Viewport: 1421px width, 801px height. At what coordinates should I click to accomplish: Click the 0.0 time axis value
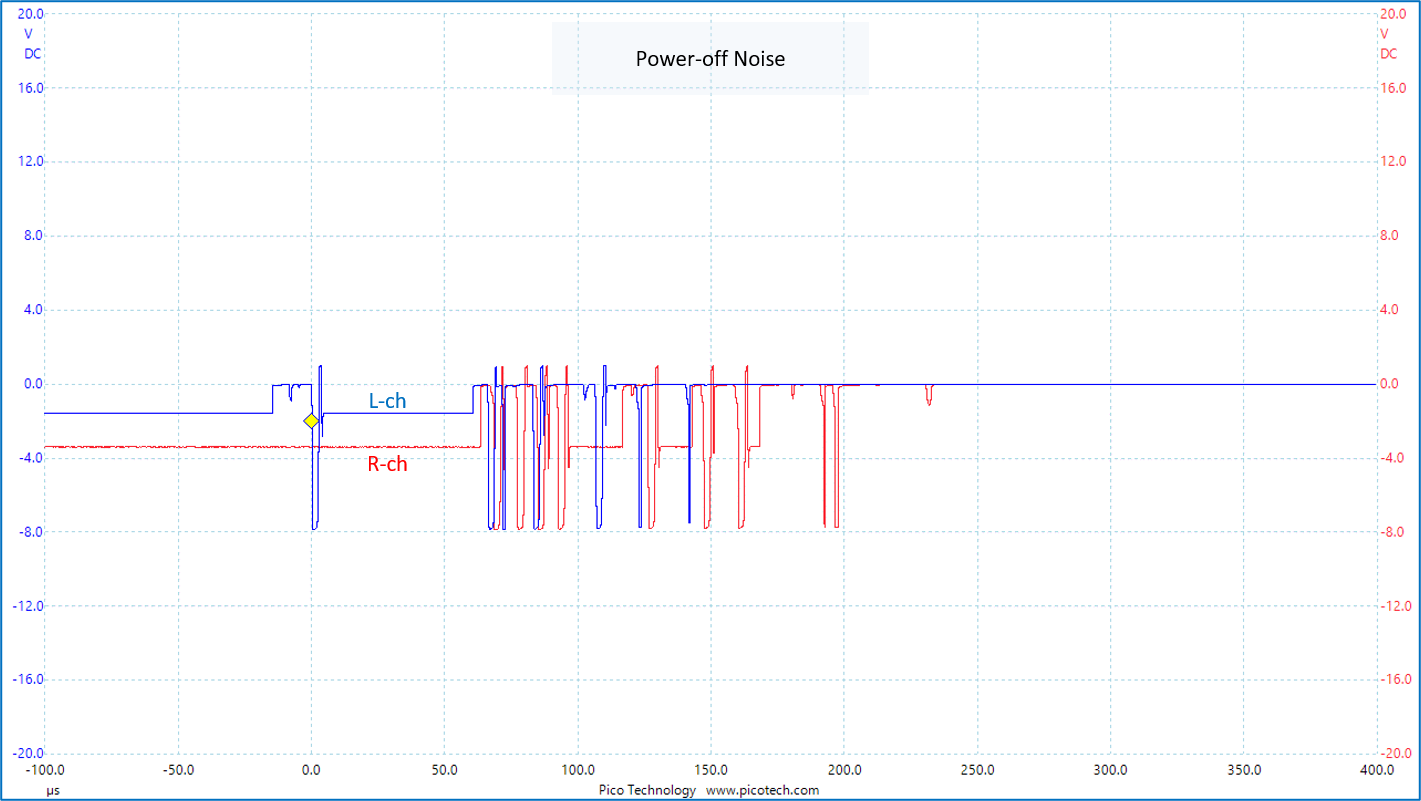[x=311, y=771]
